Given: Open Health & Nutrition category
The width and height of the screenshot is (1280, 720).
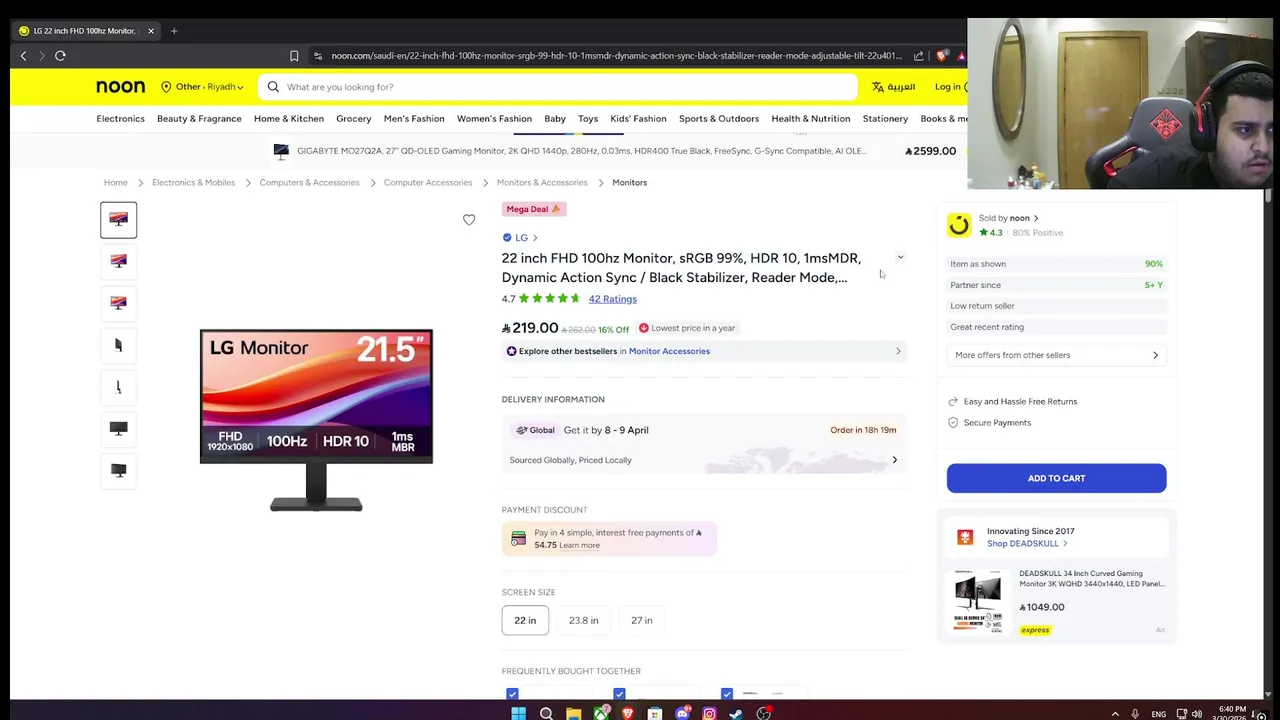Looking at the screenshot, I should [810, 119].
